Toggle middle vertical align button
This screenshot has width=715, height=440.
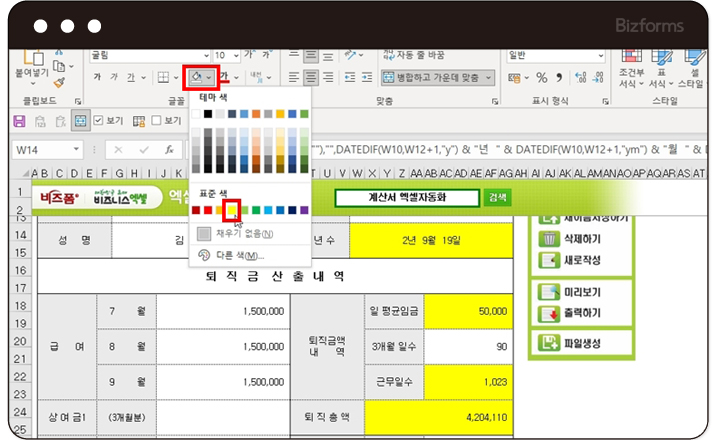(x=311, y=55)
